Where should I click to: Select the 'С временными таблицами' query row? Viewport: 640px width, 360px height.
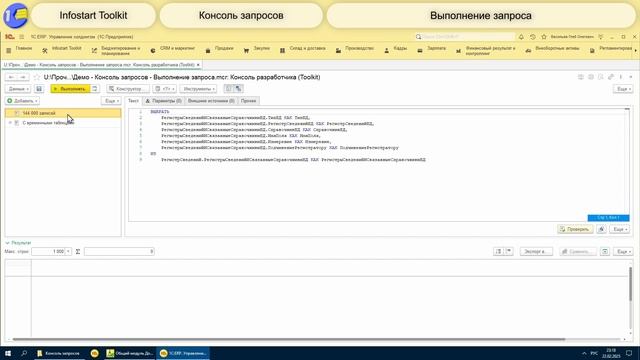tap(63, 122)
